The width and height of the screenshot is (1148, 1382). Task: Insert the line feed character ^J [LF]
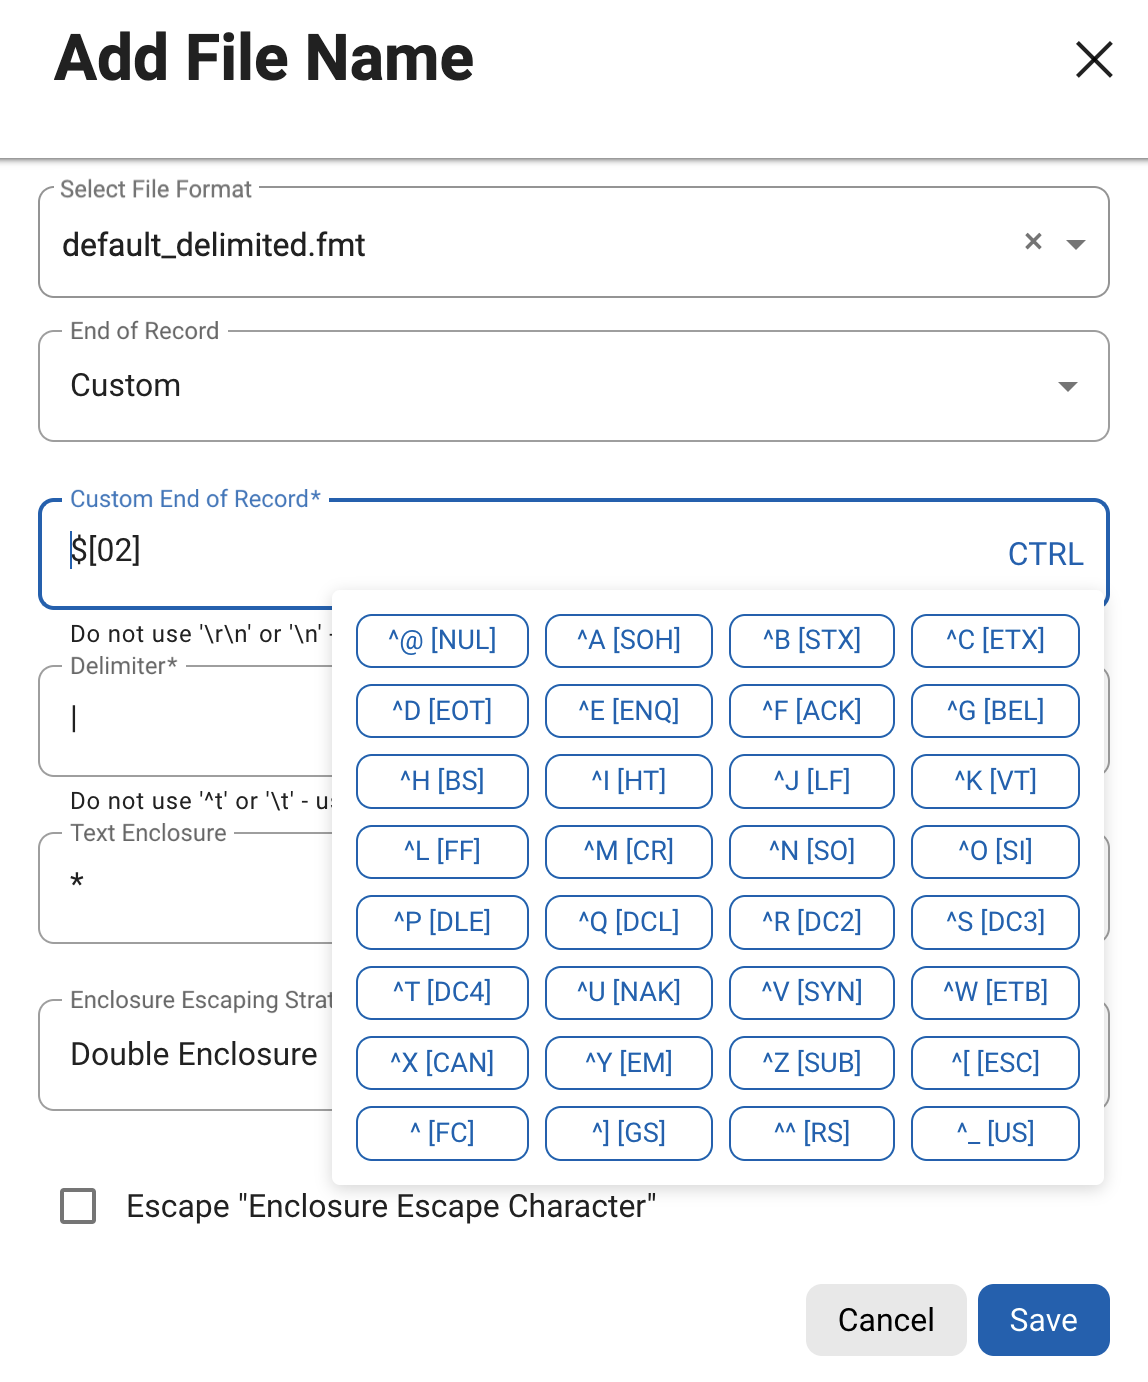[811, 781]
